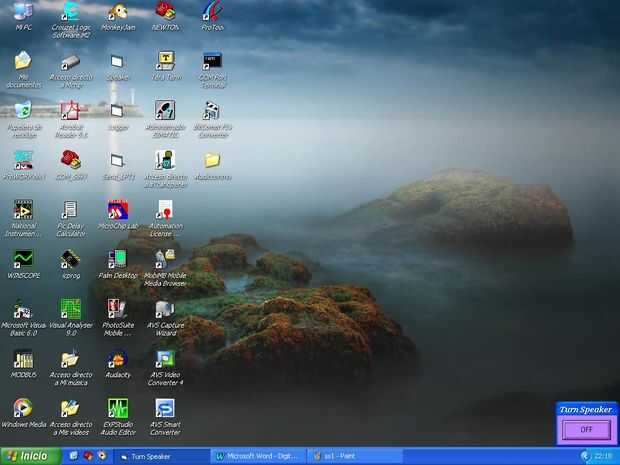Click the PIC Delay Calculator icon
The width and height of the screenshot is (620, 465).
pos(70,219)
